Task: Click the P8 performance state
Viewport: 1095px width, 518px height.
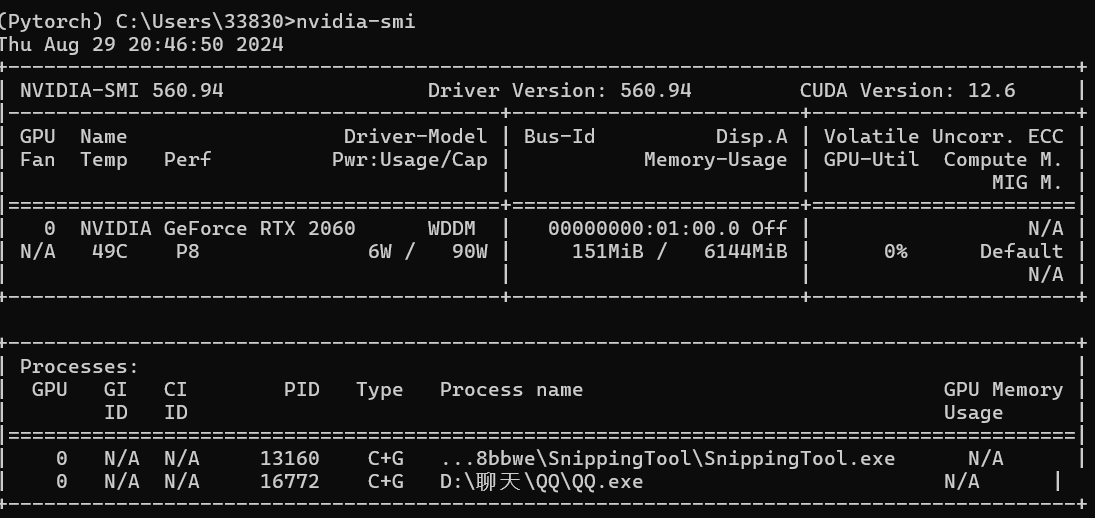Action: tap(188, 251)
